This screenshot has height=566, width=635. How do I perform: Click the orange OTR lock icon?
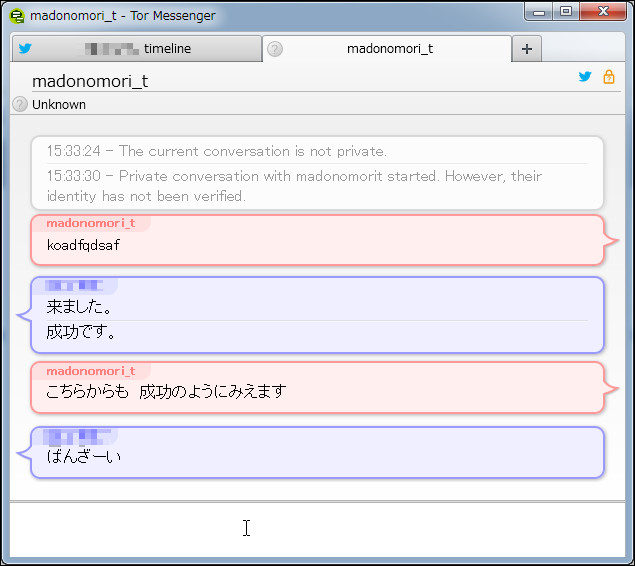coord(609,77)
